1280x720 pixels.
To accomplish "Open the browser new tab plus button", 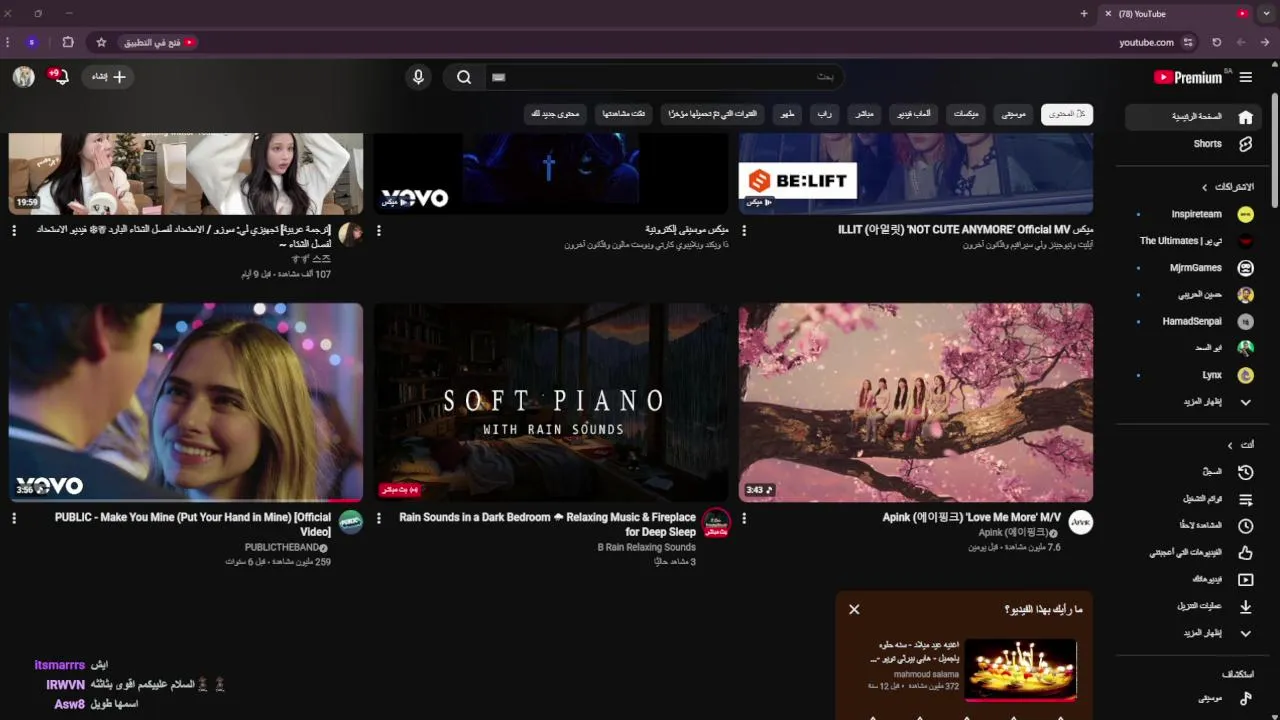I will 1084,13.
